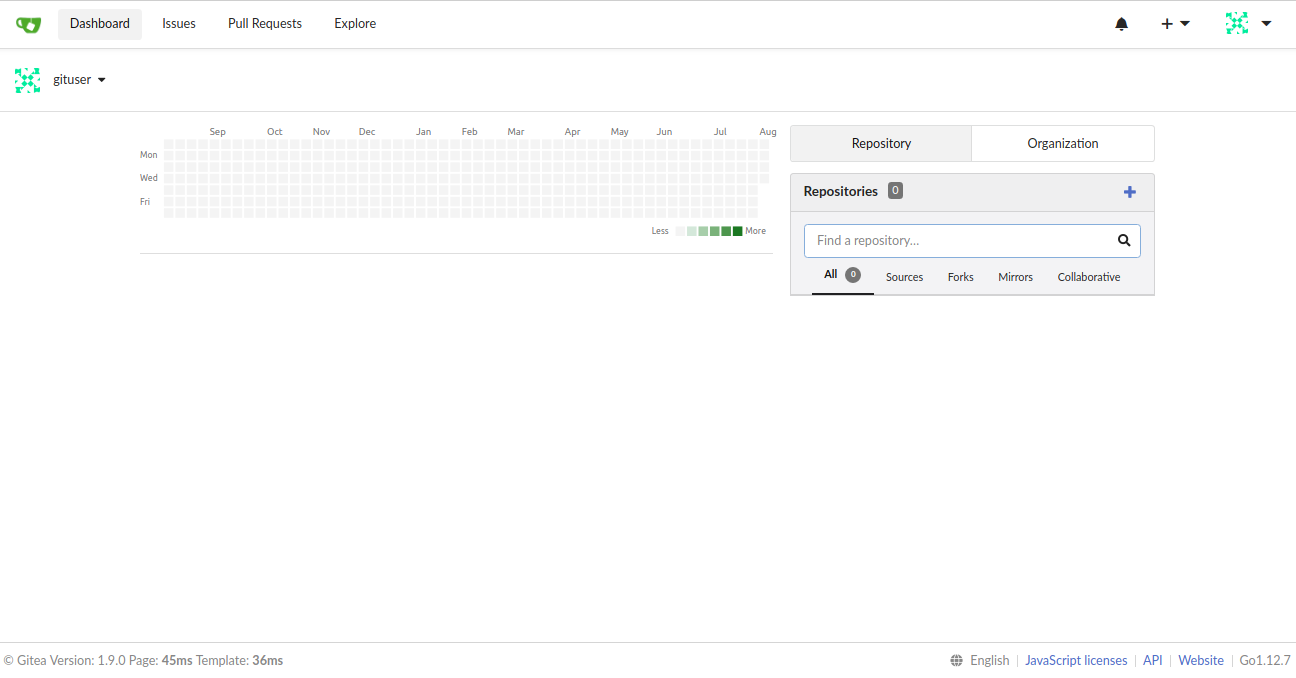Click the search magnifier icon
The image size is (1296, 678).
tap(1124, 241)
